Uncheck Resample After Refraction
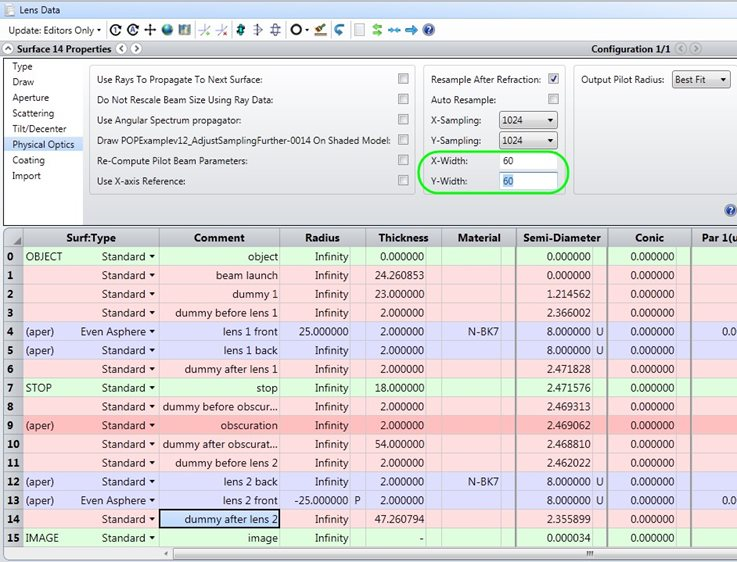The width and height of the screenshot is (737, 562). pyautogui.click(x=553, y=79)
